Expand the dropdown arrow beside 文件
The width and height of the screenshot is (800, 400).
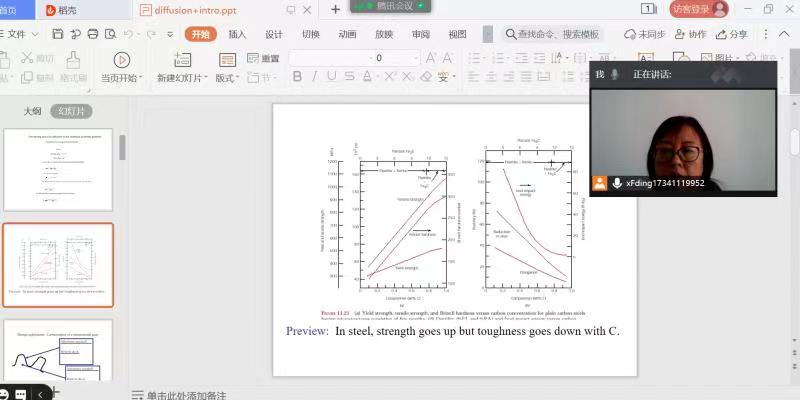[x=35, y=34]
